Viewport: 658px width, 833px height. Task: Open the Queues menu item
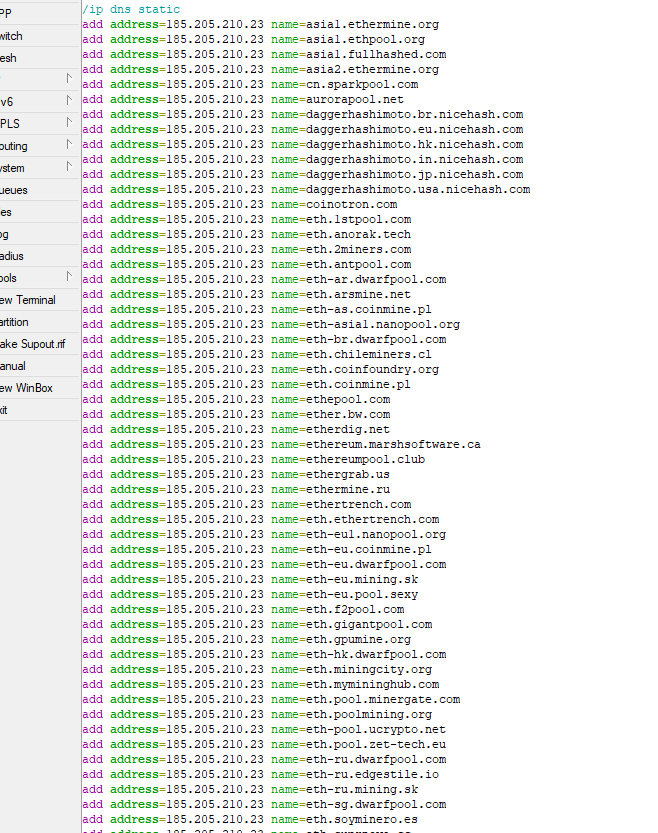[39, 190]
